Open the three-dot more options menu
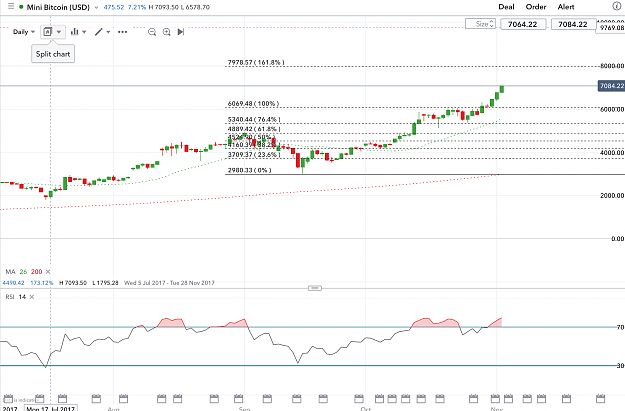The image size is (625, 411). tap(122, 32)
